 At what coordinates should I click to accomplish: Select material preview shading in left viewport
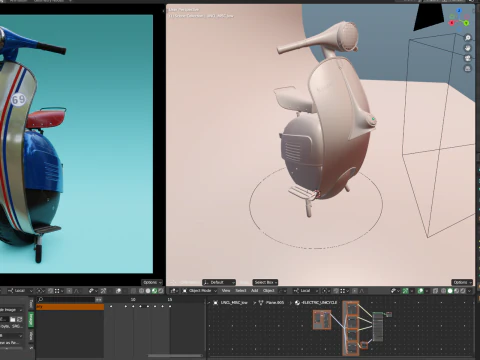tap(154, 291)
